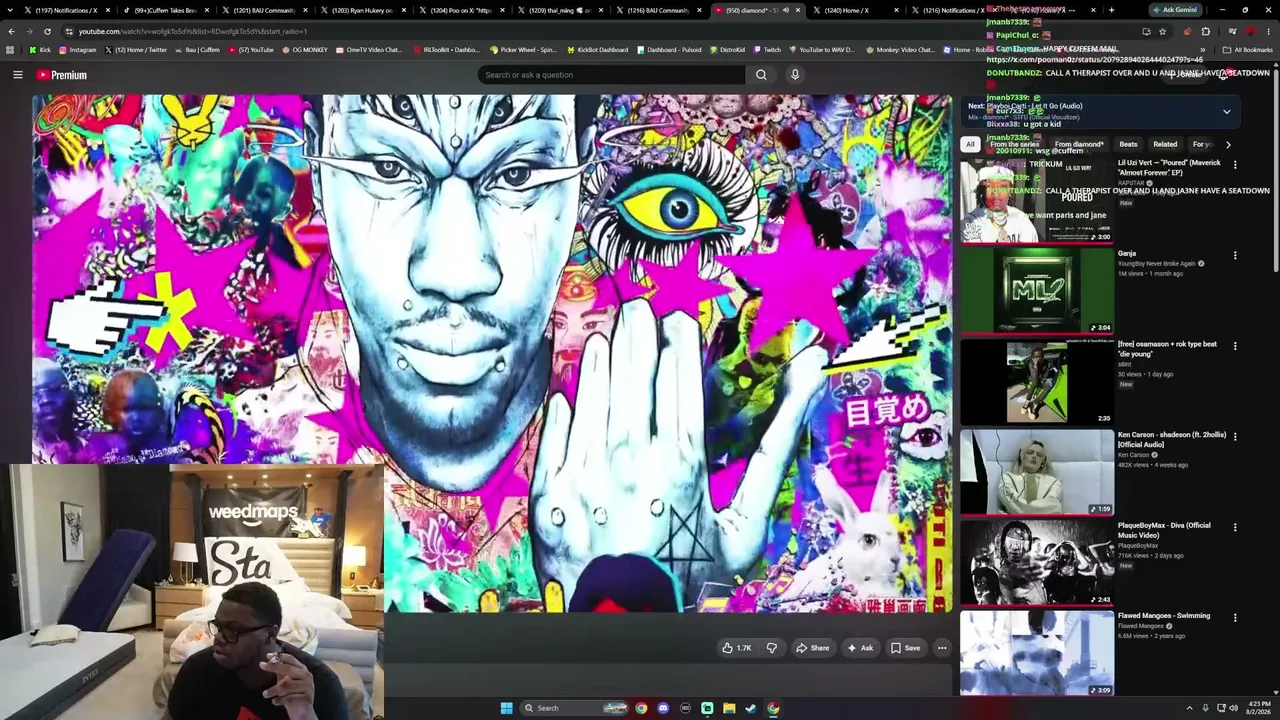Open the browser Extensions puzzle icon
This screenshot has width=1280, height=720.
coord(1205,31)
